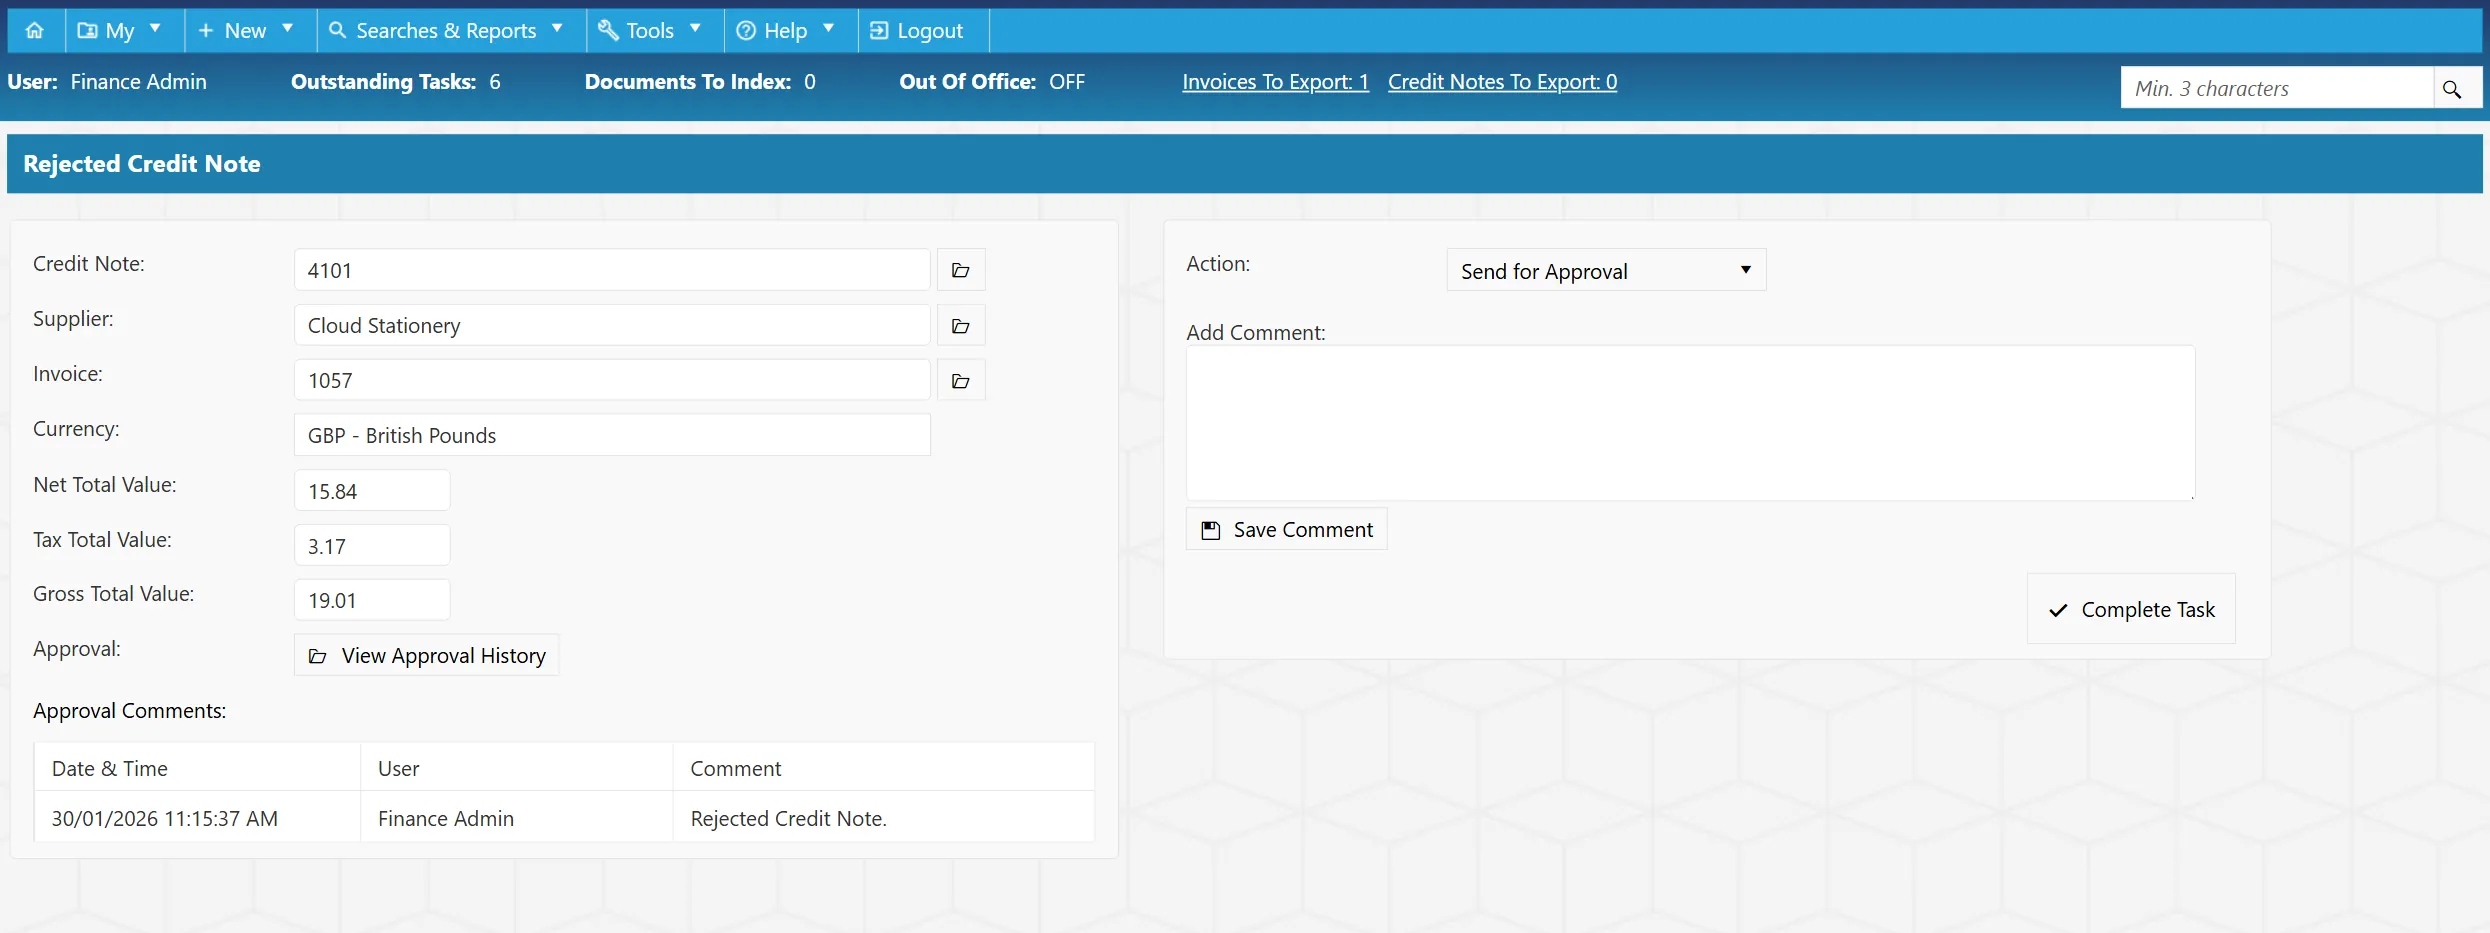The height and width of the screenshot is (933, 2490).
Task: Select the Net Total Value field
Action: [x=372, y=491]
